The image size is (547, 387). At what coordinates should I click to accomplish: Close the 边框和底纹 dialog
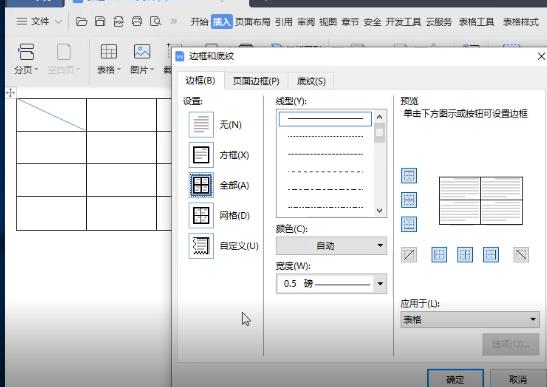(541, 56)
